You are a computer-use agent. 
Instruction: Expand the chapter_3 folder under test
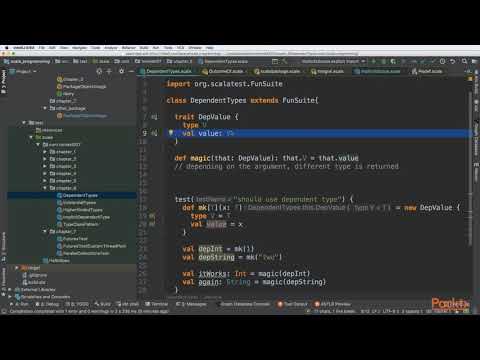(x=45, y=166)
